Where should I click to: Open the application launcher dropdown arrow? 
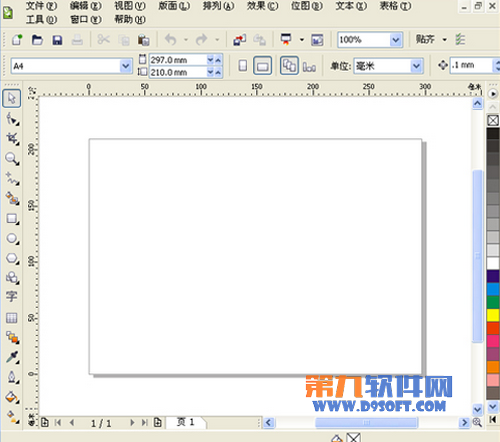302,40
